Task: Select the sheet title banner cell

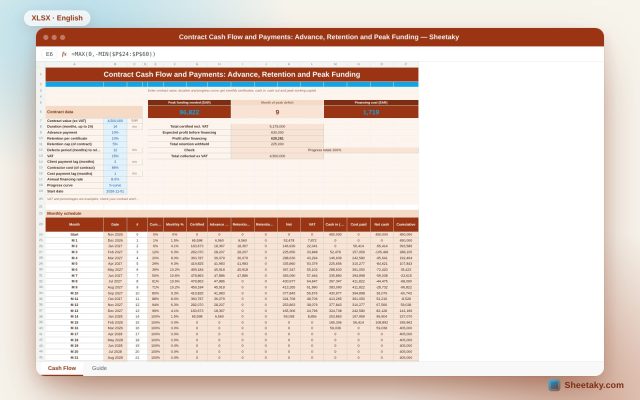Action: [x=232, y=74]
